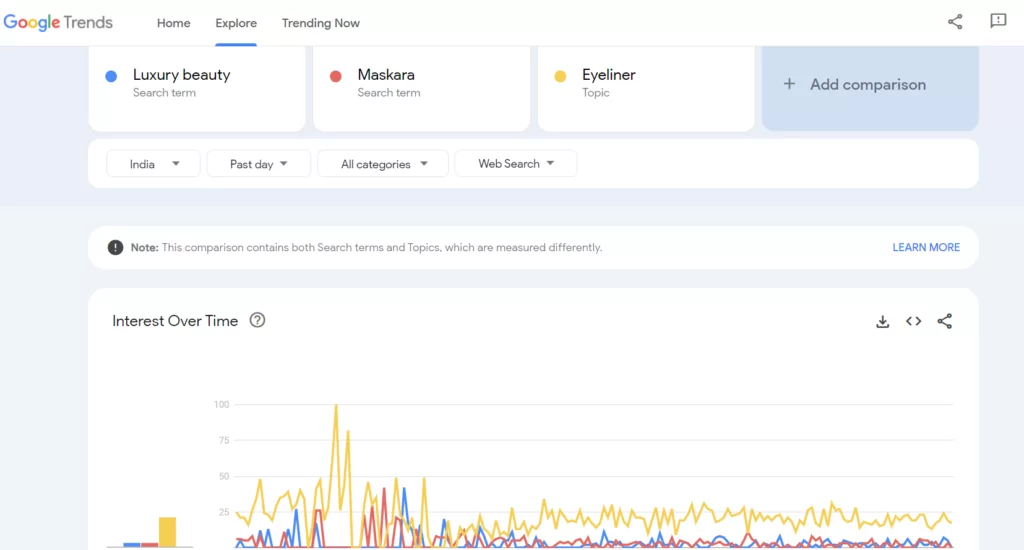Click Add comparison button
Screen dimensions: 1024x550
(870, 88)
